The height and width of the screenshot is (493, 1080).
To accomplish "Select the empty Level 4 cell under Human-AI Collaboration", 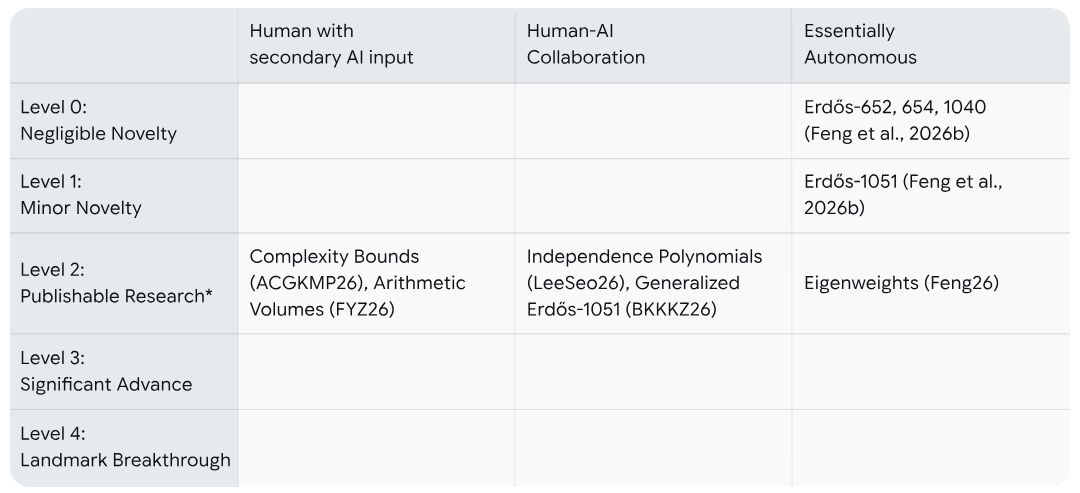I will pos(653,447).
